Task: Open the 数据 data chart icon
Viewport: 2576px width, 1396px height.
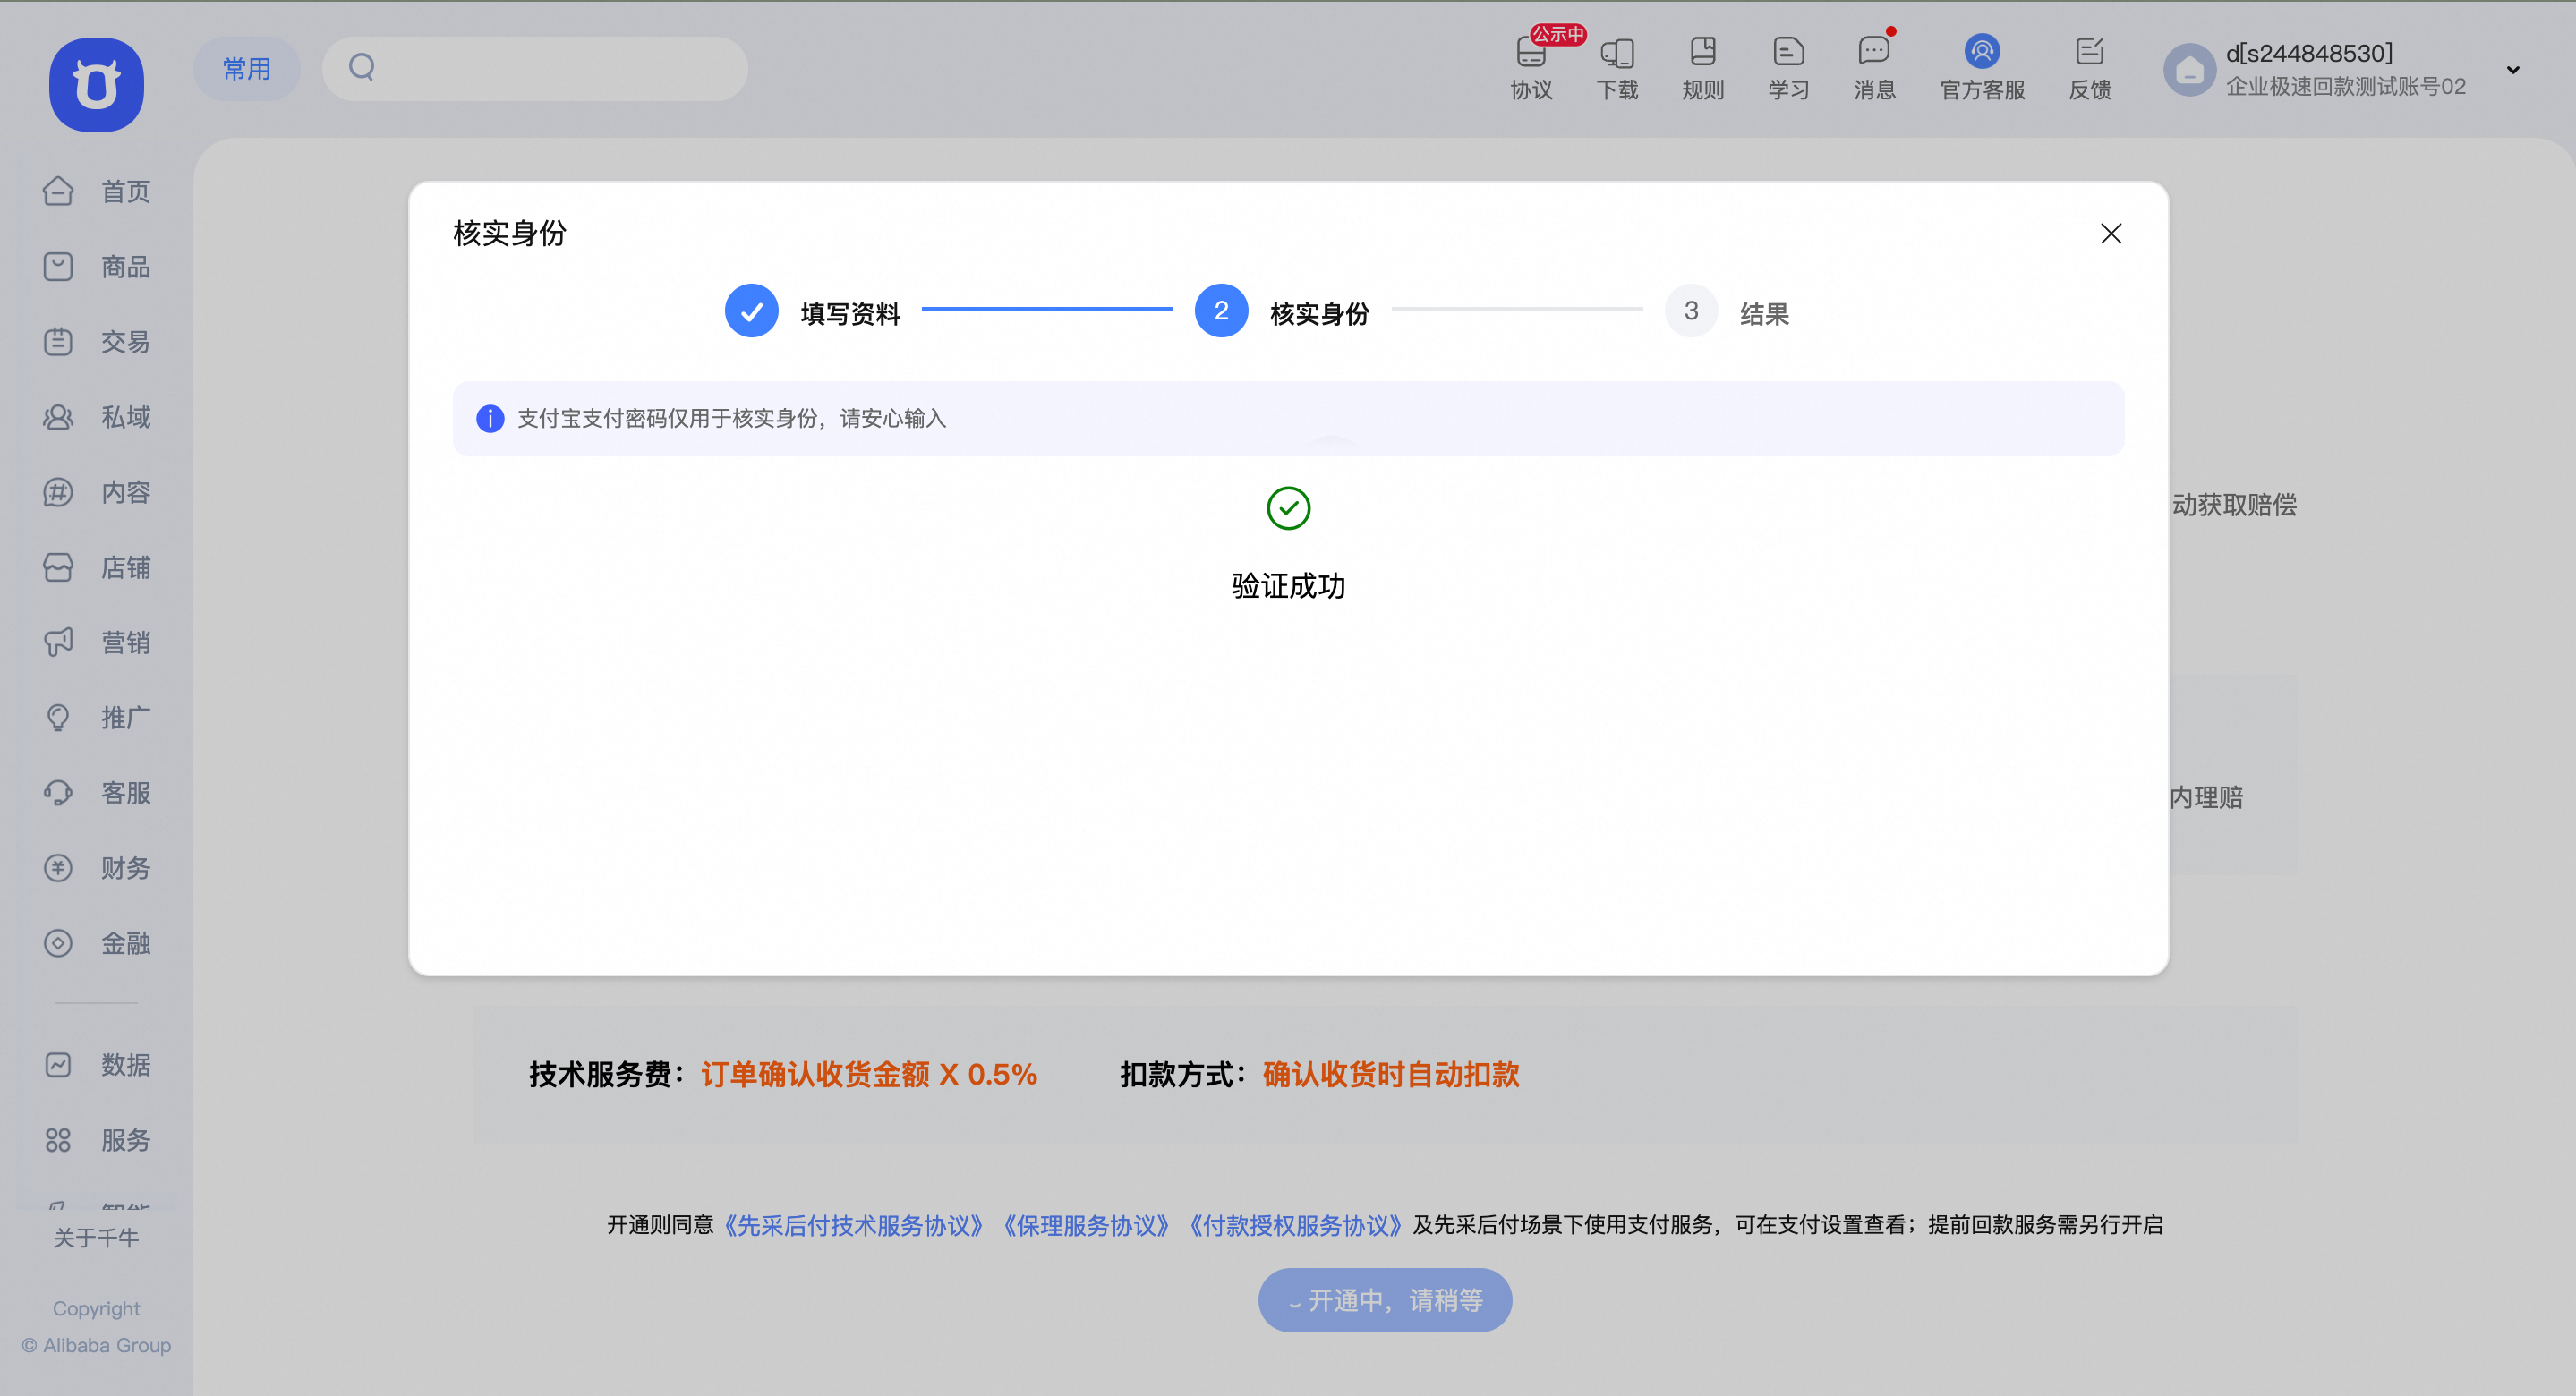Action: [58, 1064]
